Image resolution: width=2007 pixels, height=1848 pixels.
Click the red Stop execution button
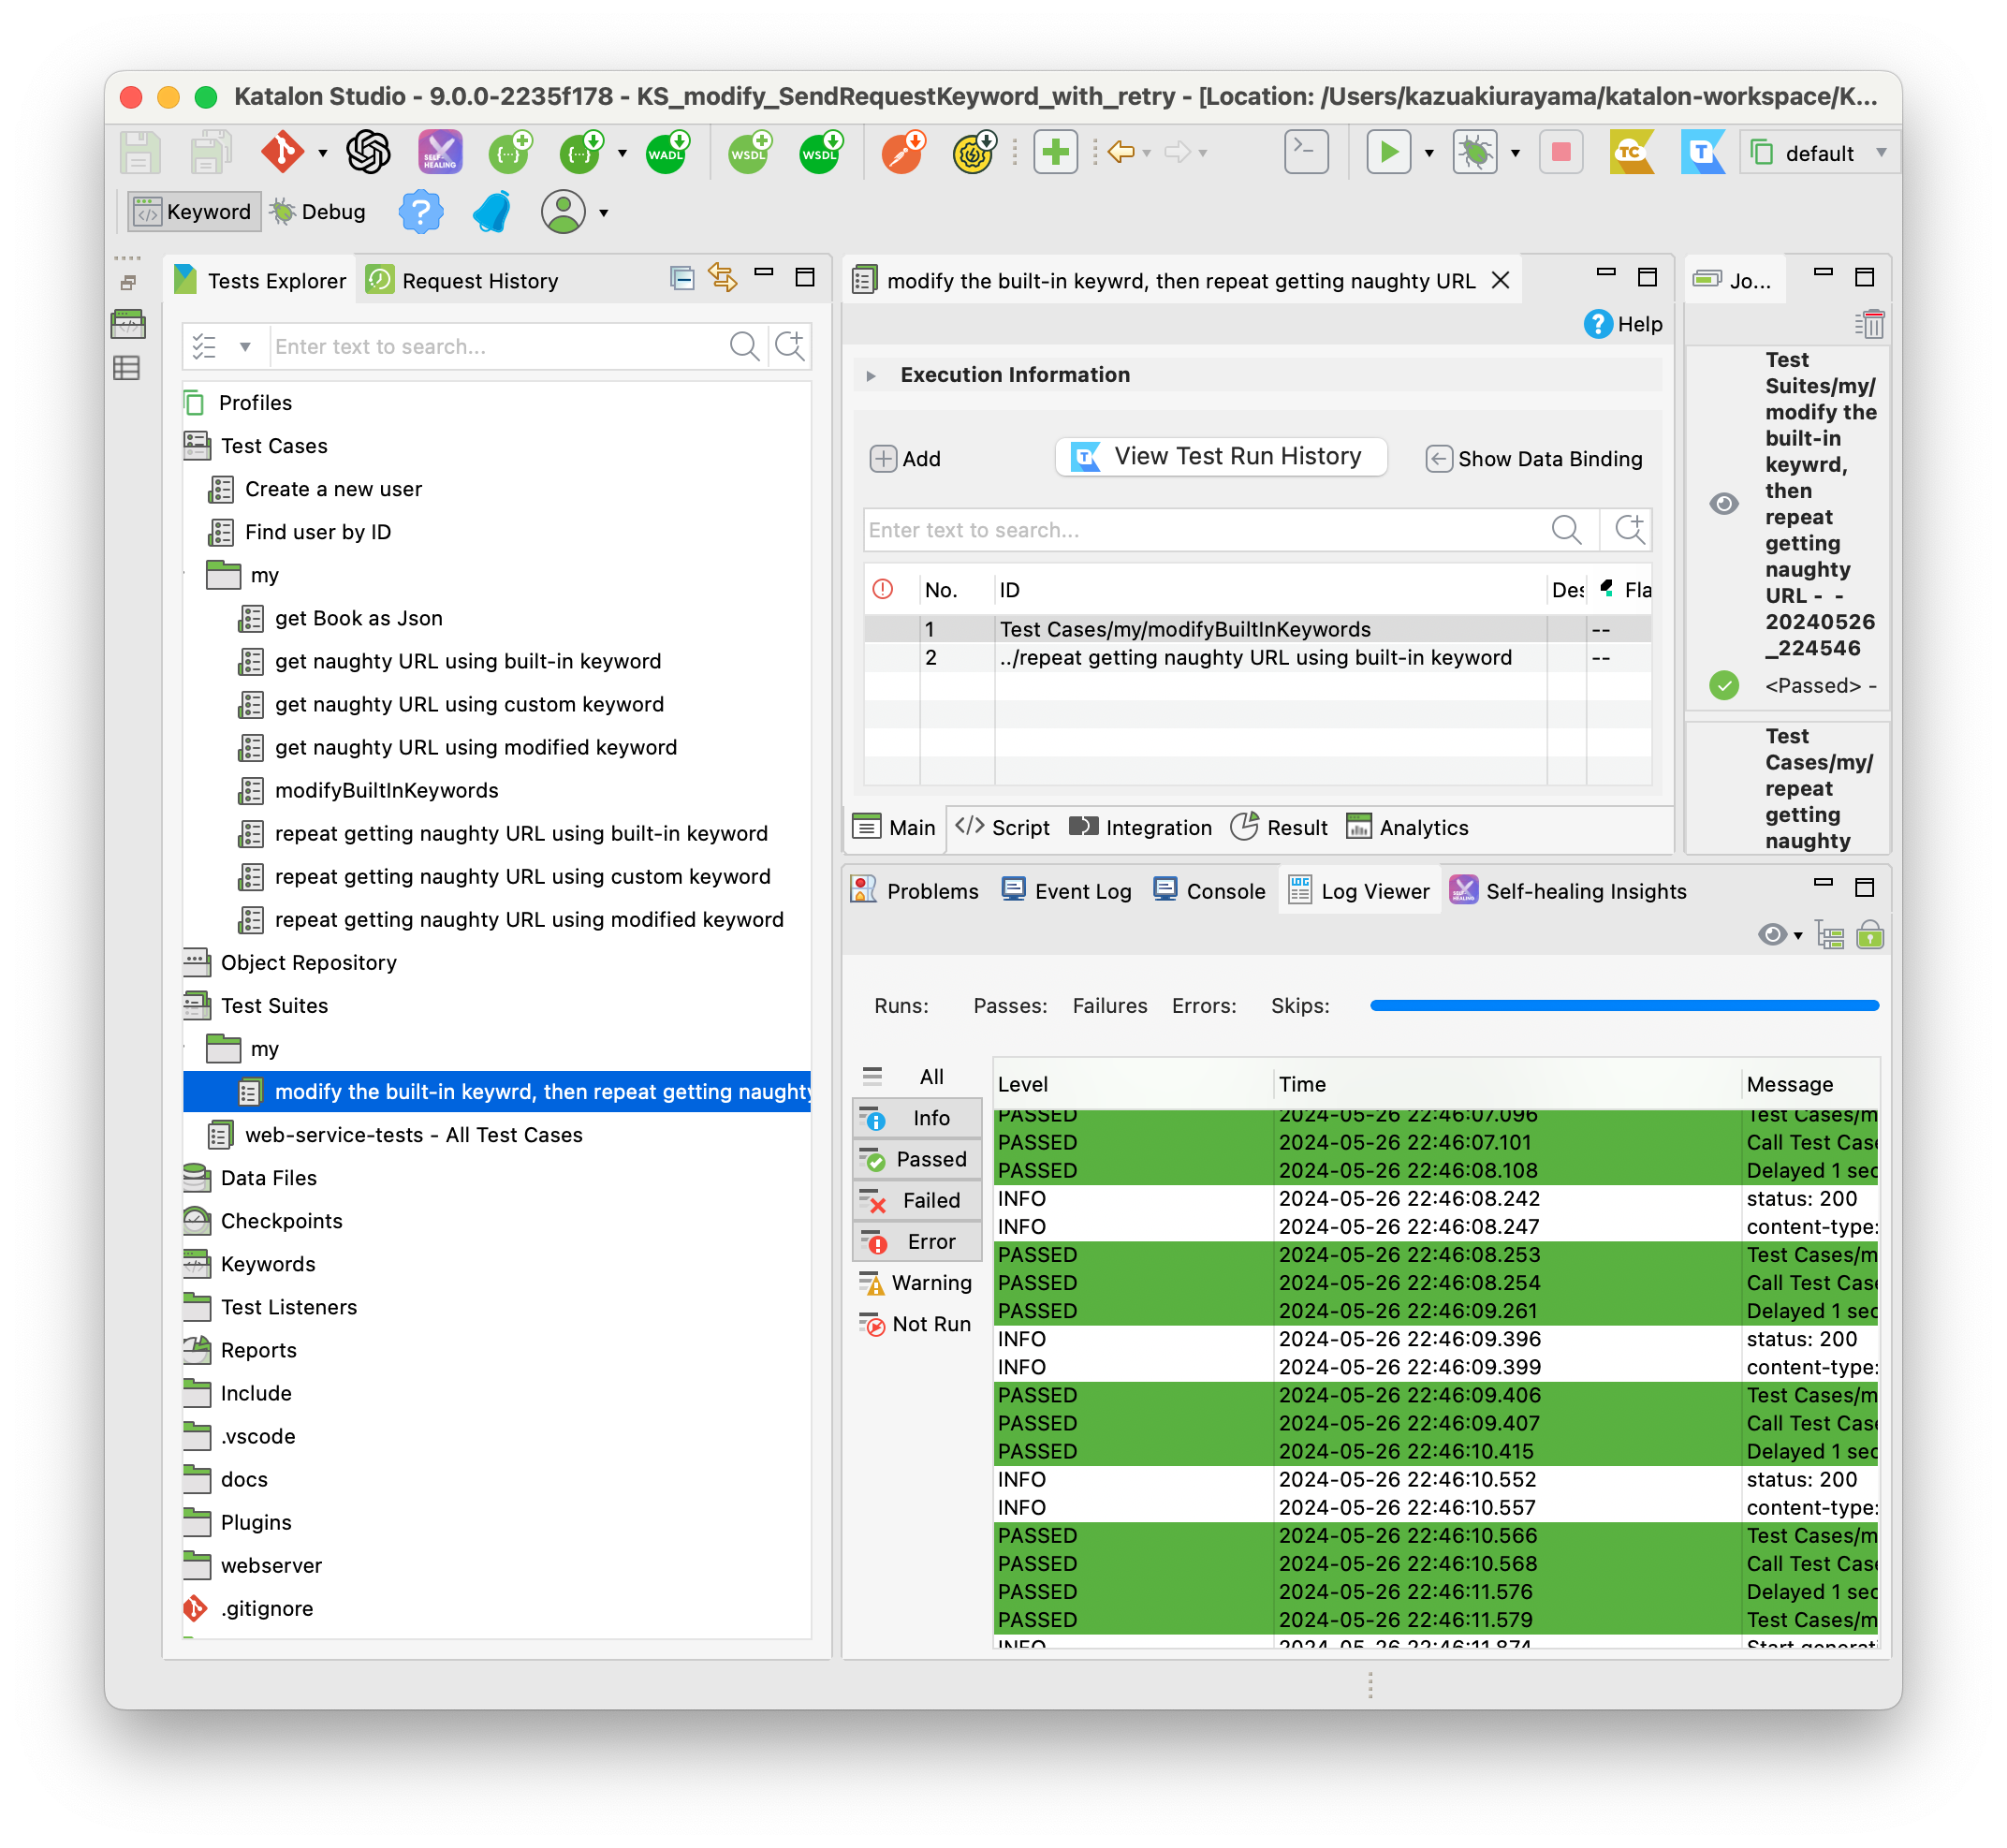click(x=1560, y=152)
